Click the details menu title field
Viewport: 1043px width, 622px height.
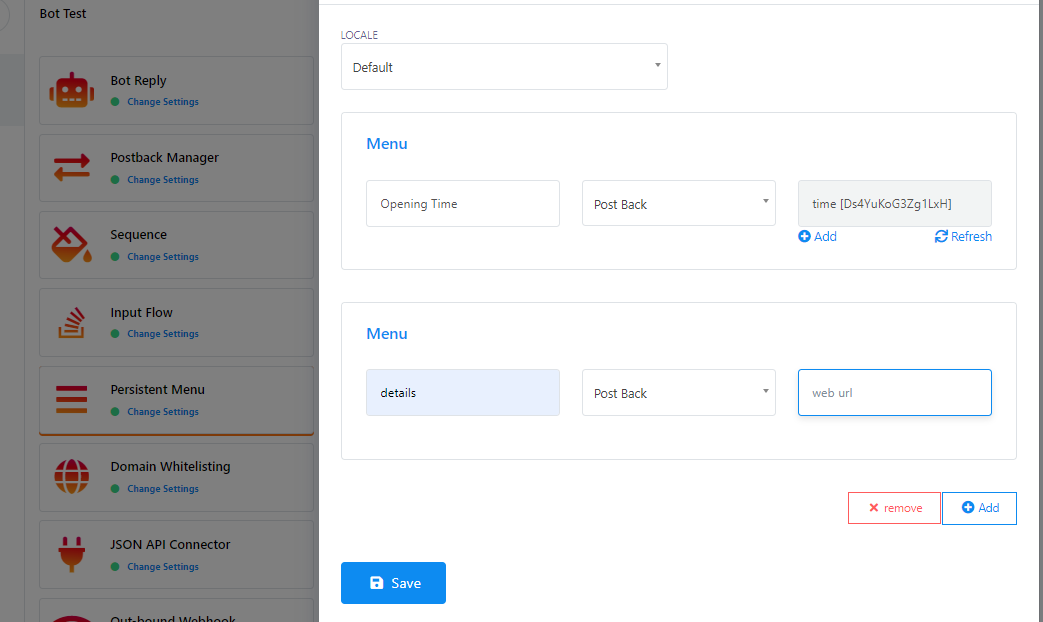(462, 393)
